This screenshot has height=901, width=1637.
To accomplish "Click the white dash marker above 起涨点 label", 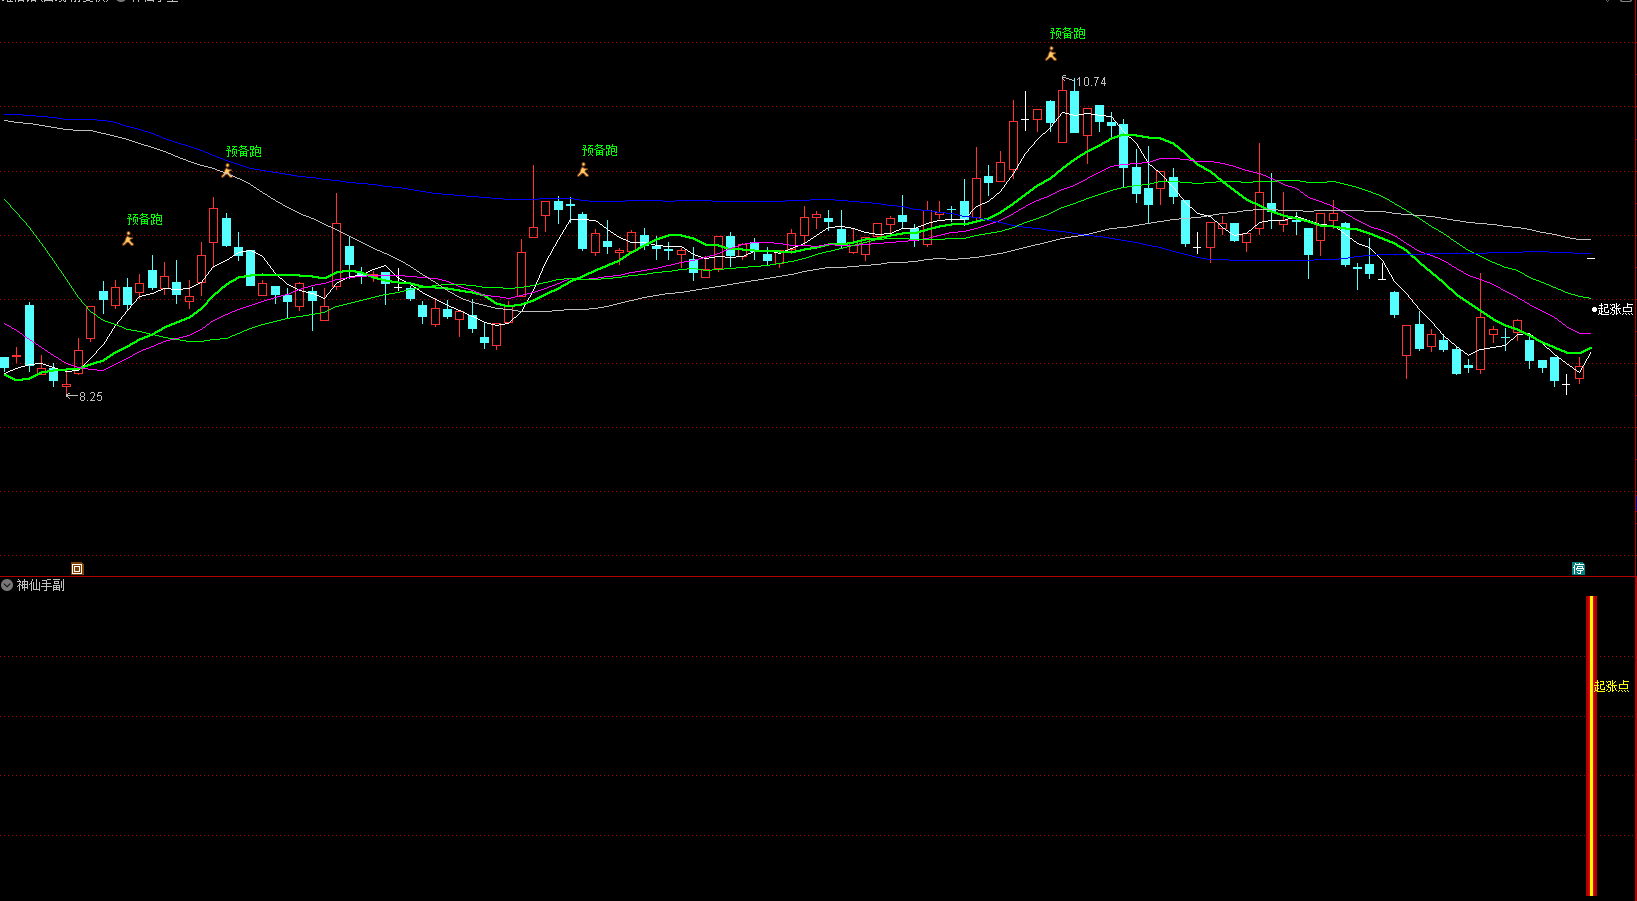I will (1591, 259).
